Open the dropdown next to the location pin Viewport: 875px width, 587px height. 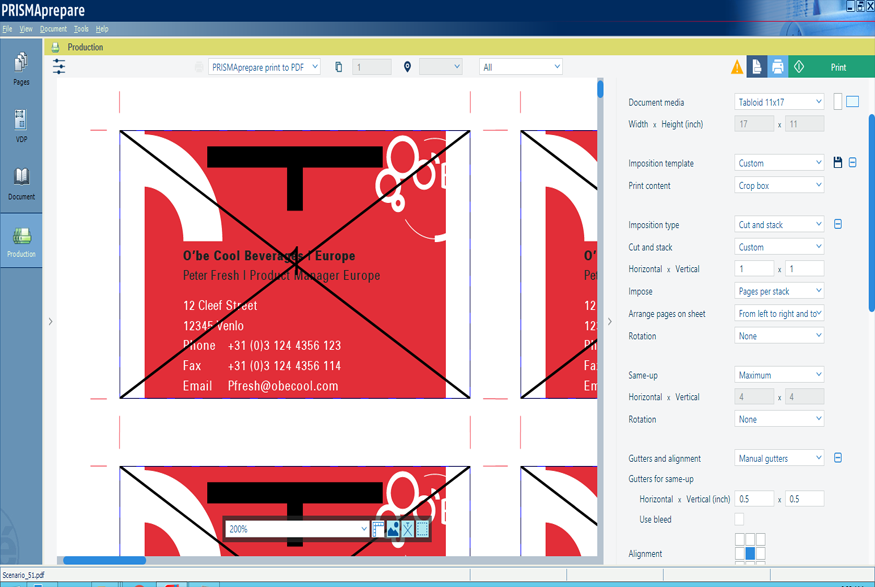tap(441, 67)
